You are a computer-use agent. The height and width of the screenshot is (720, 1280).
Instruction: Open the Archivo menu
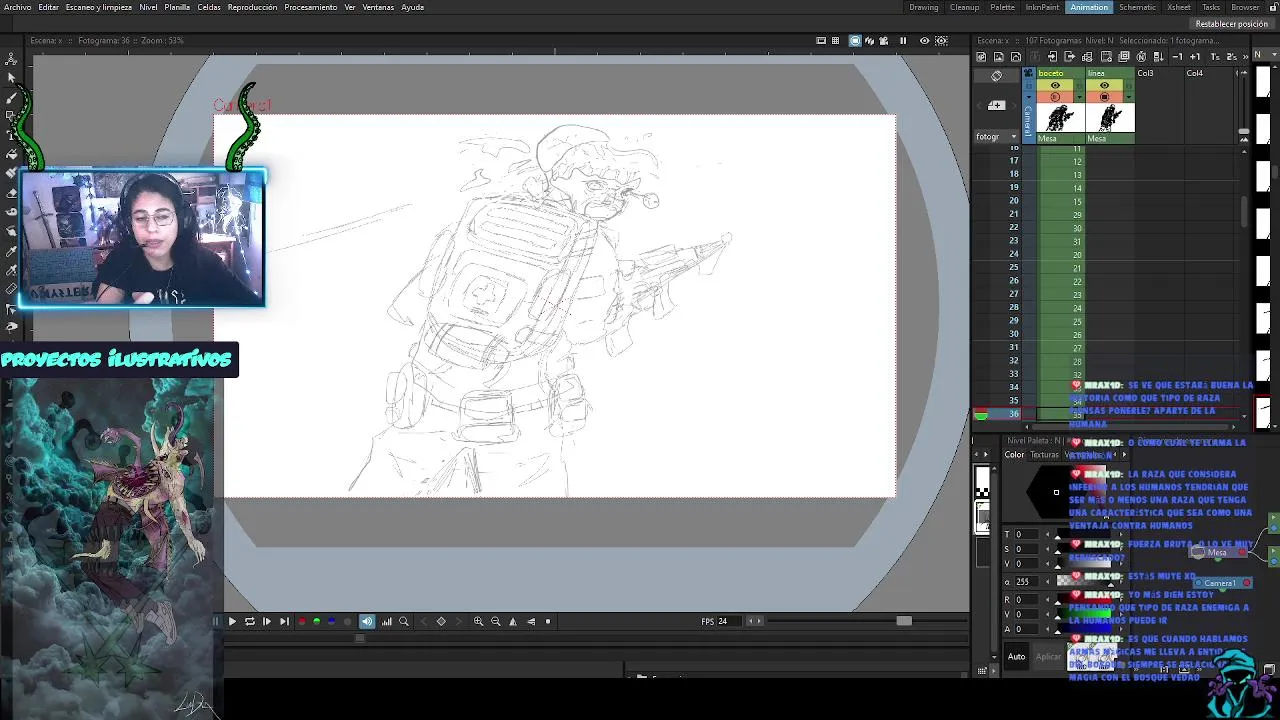(x=17, y=7)
